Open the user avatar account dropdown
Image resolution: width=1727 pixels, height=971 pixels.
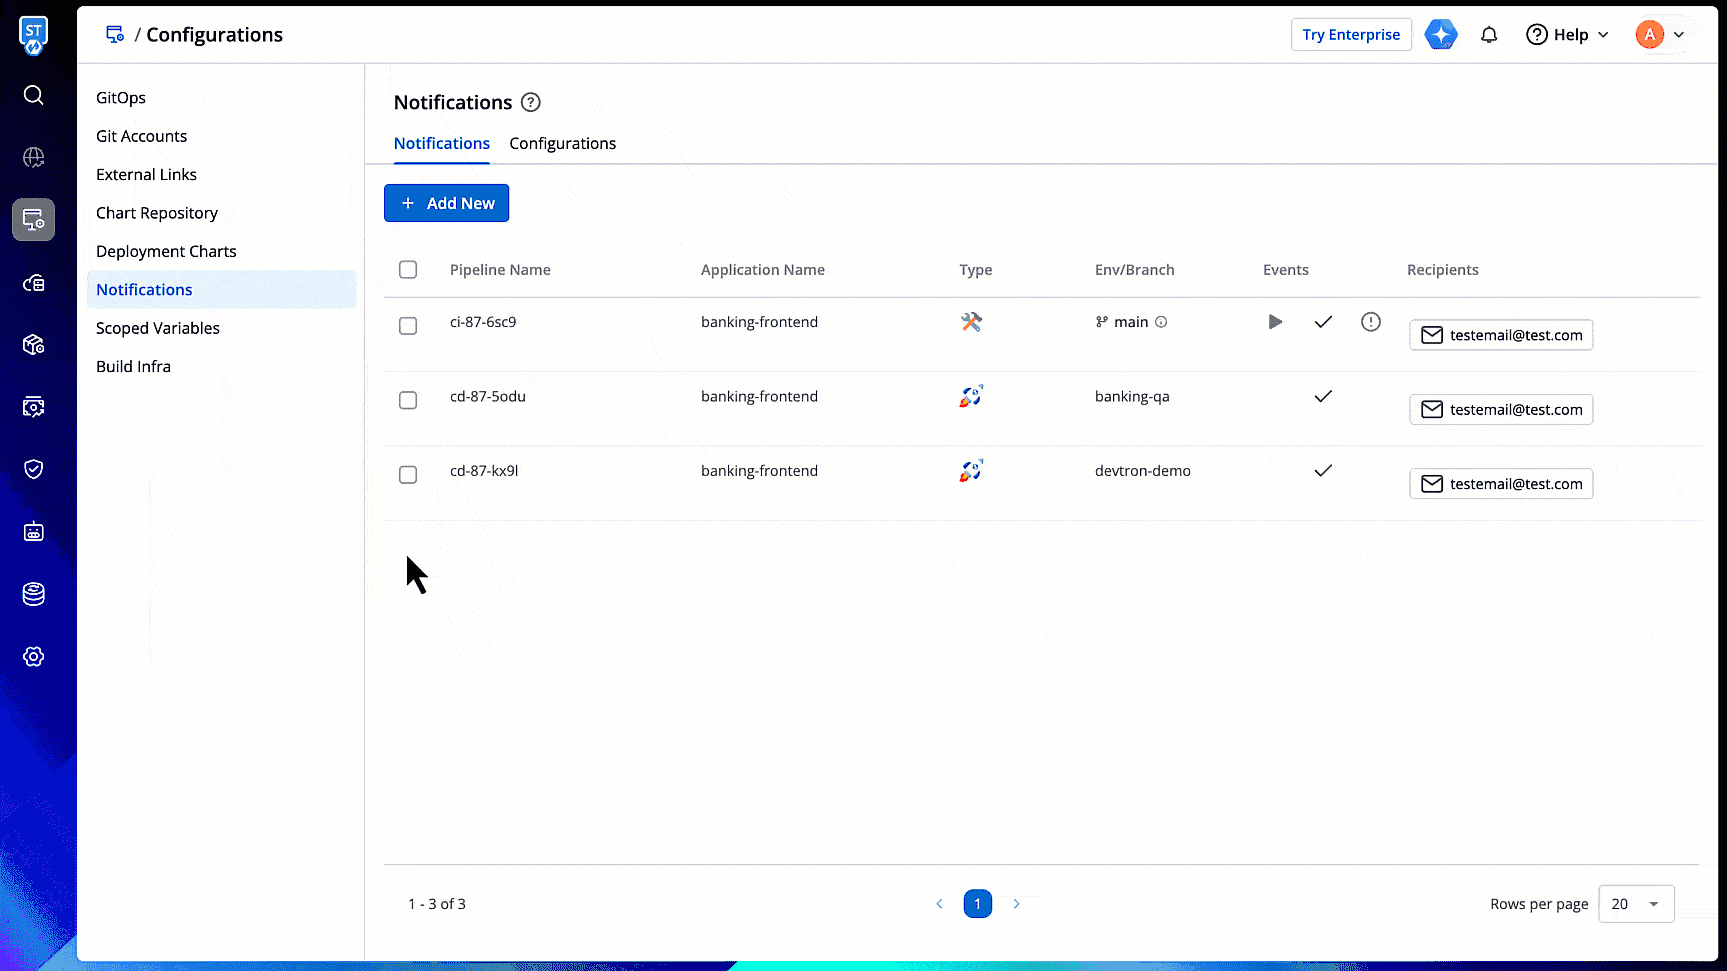pyautogui.click(x=1660, y=35)
